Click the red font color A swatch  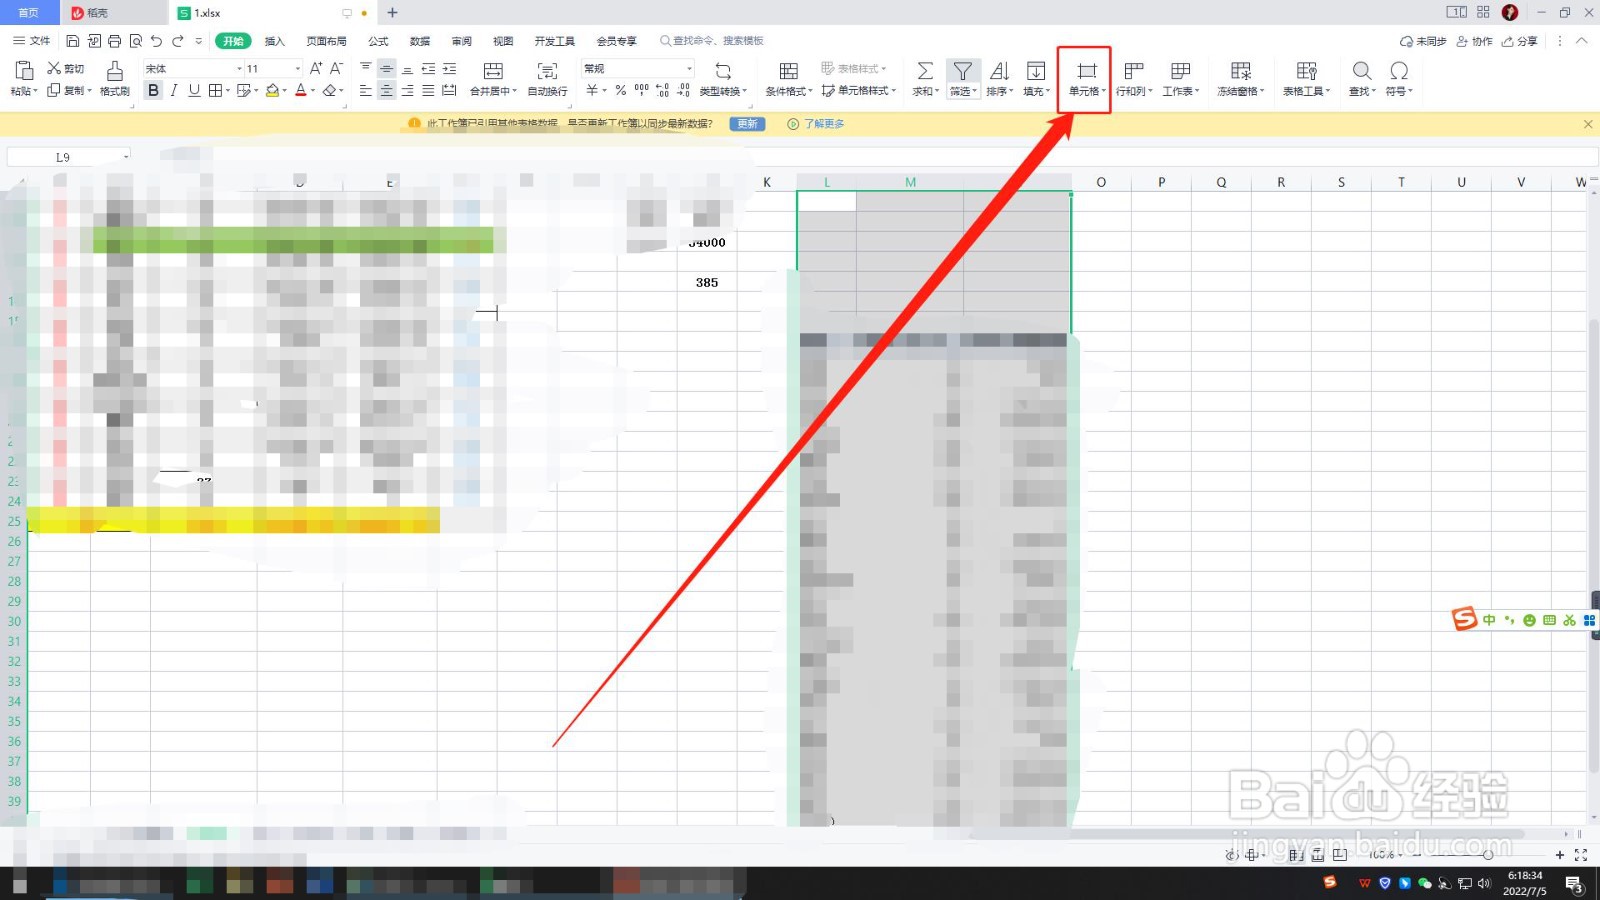tap(300, 90)
